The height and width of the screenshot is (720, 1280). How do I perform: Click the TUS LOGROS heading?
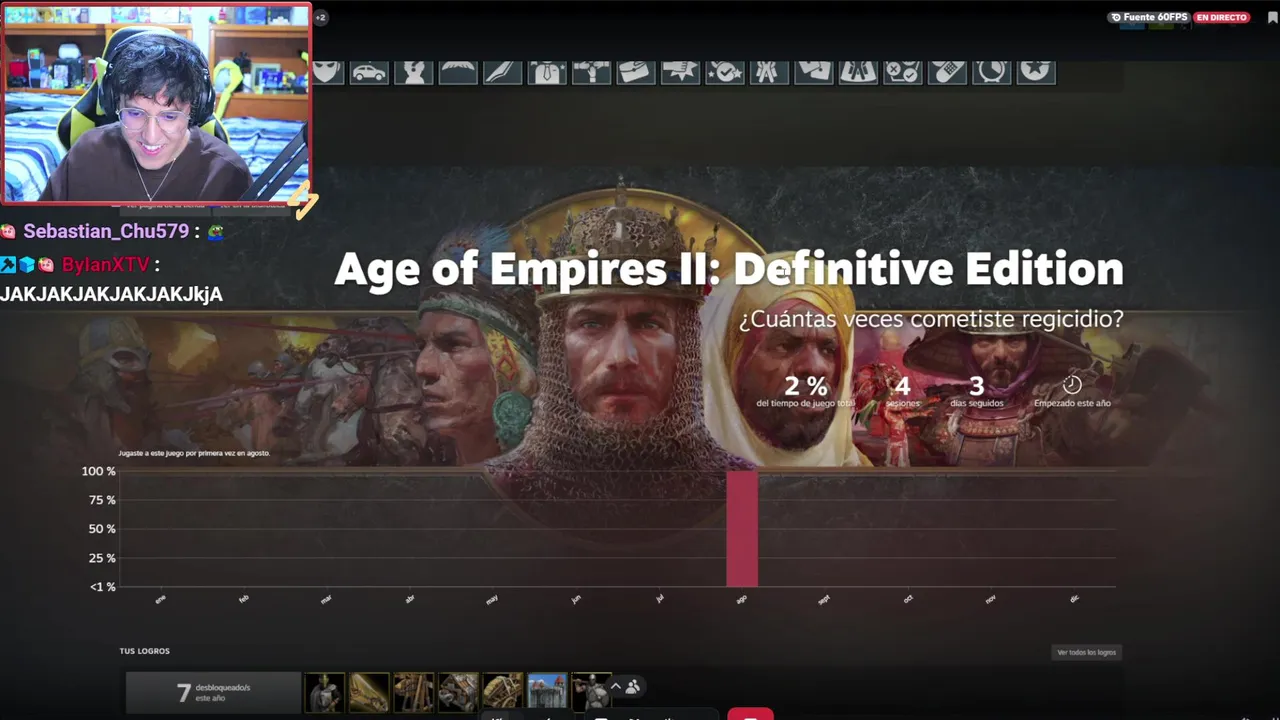pos(145,651)
